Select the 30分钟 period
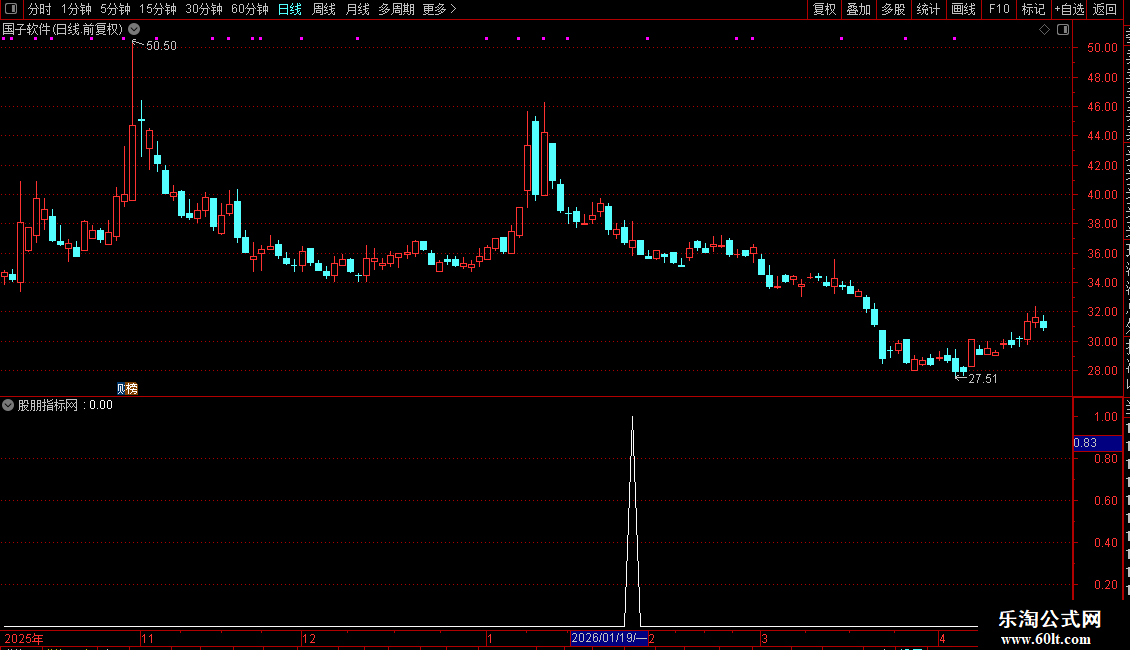The width and height of the screenshot is (1130, 650). tap(204, 9)
